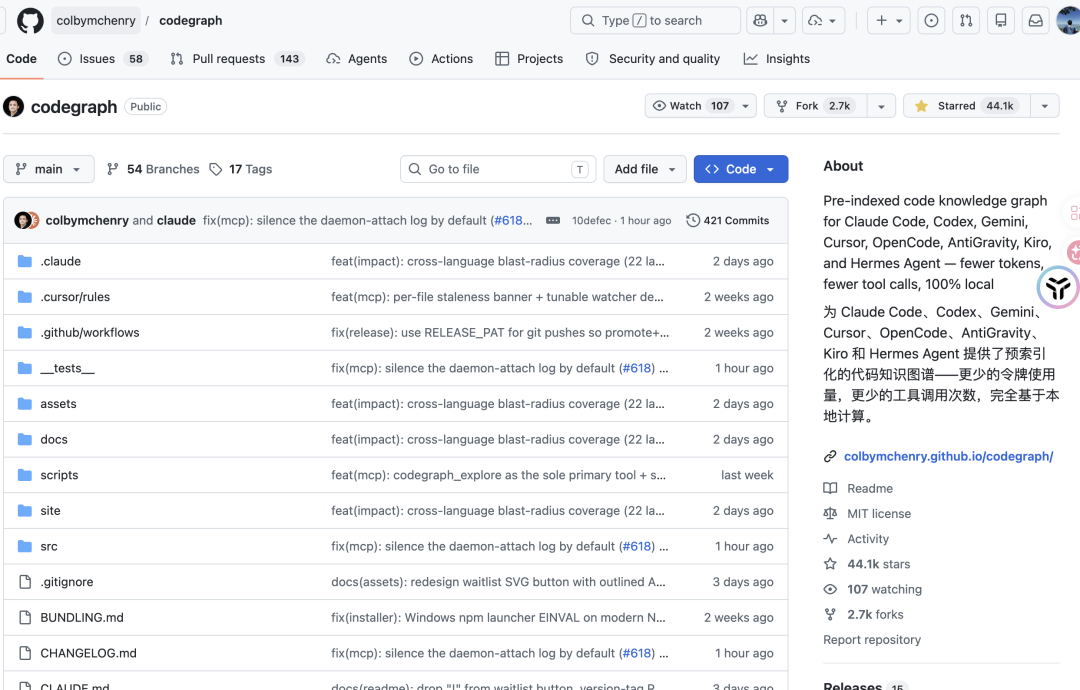Toggle the Starred button
This screenshot has height=690, width=1080.
[x=967, y=106]
